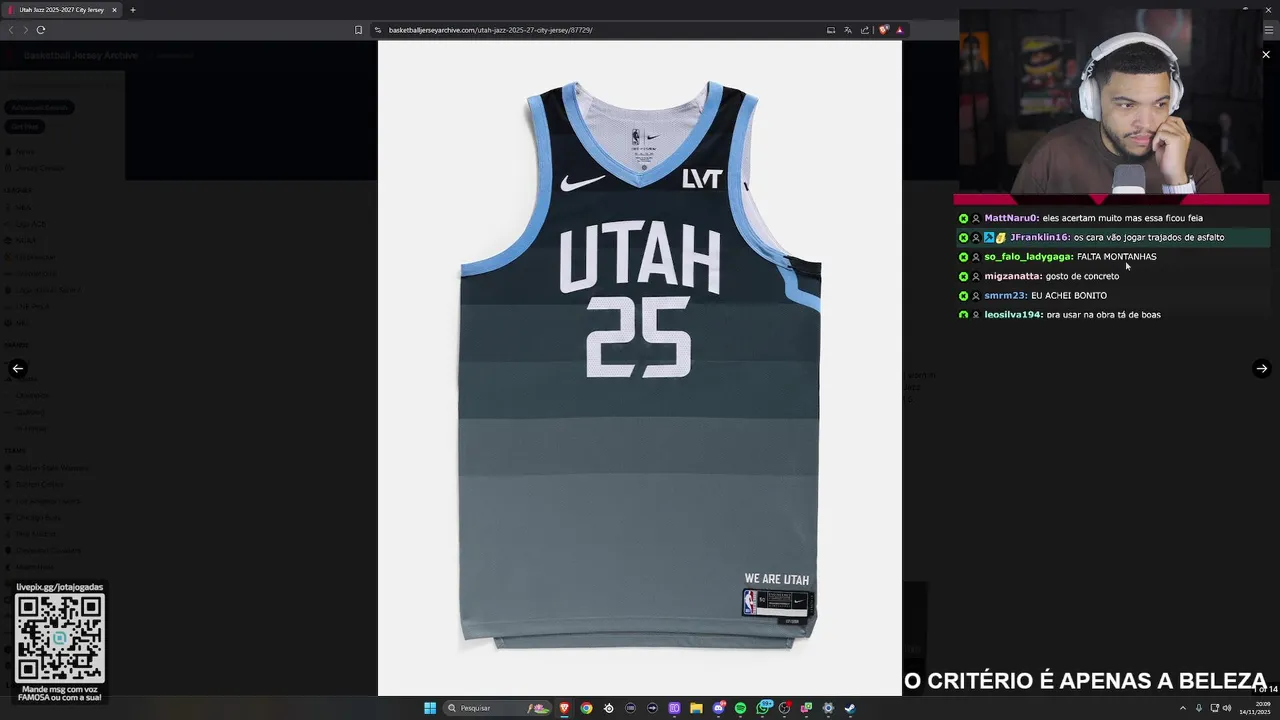Click JFranklin16 username in chat
This screenshot has height=720, width=1280.
click(x=1039, y=237)
